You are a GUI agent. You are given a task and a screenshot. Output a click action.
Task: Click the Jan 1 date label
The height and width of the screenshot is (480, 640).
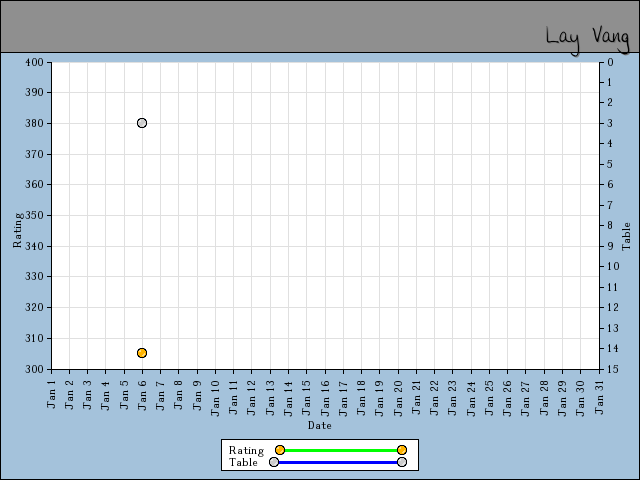tap(51, 394)
